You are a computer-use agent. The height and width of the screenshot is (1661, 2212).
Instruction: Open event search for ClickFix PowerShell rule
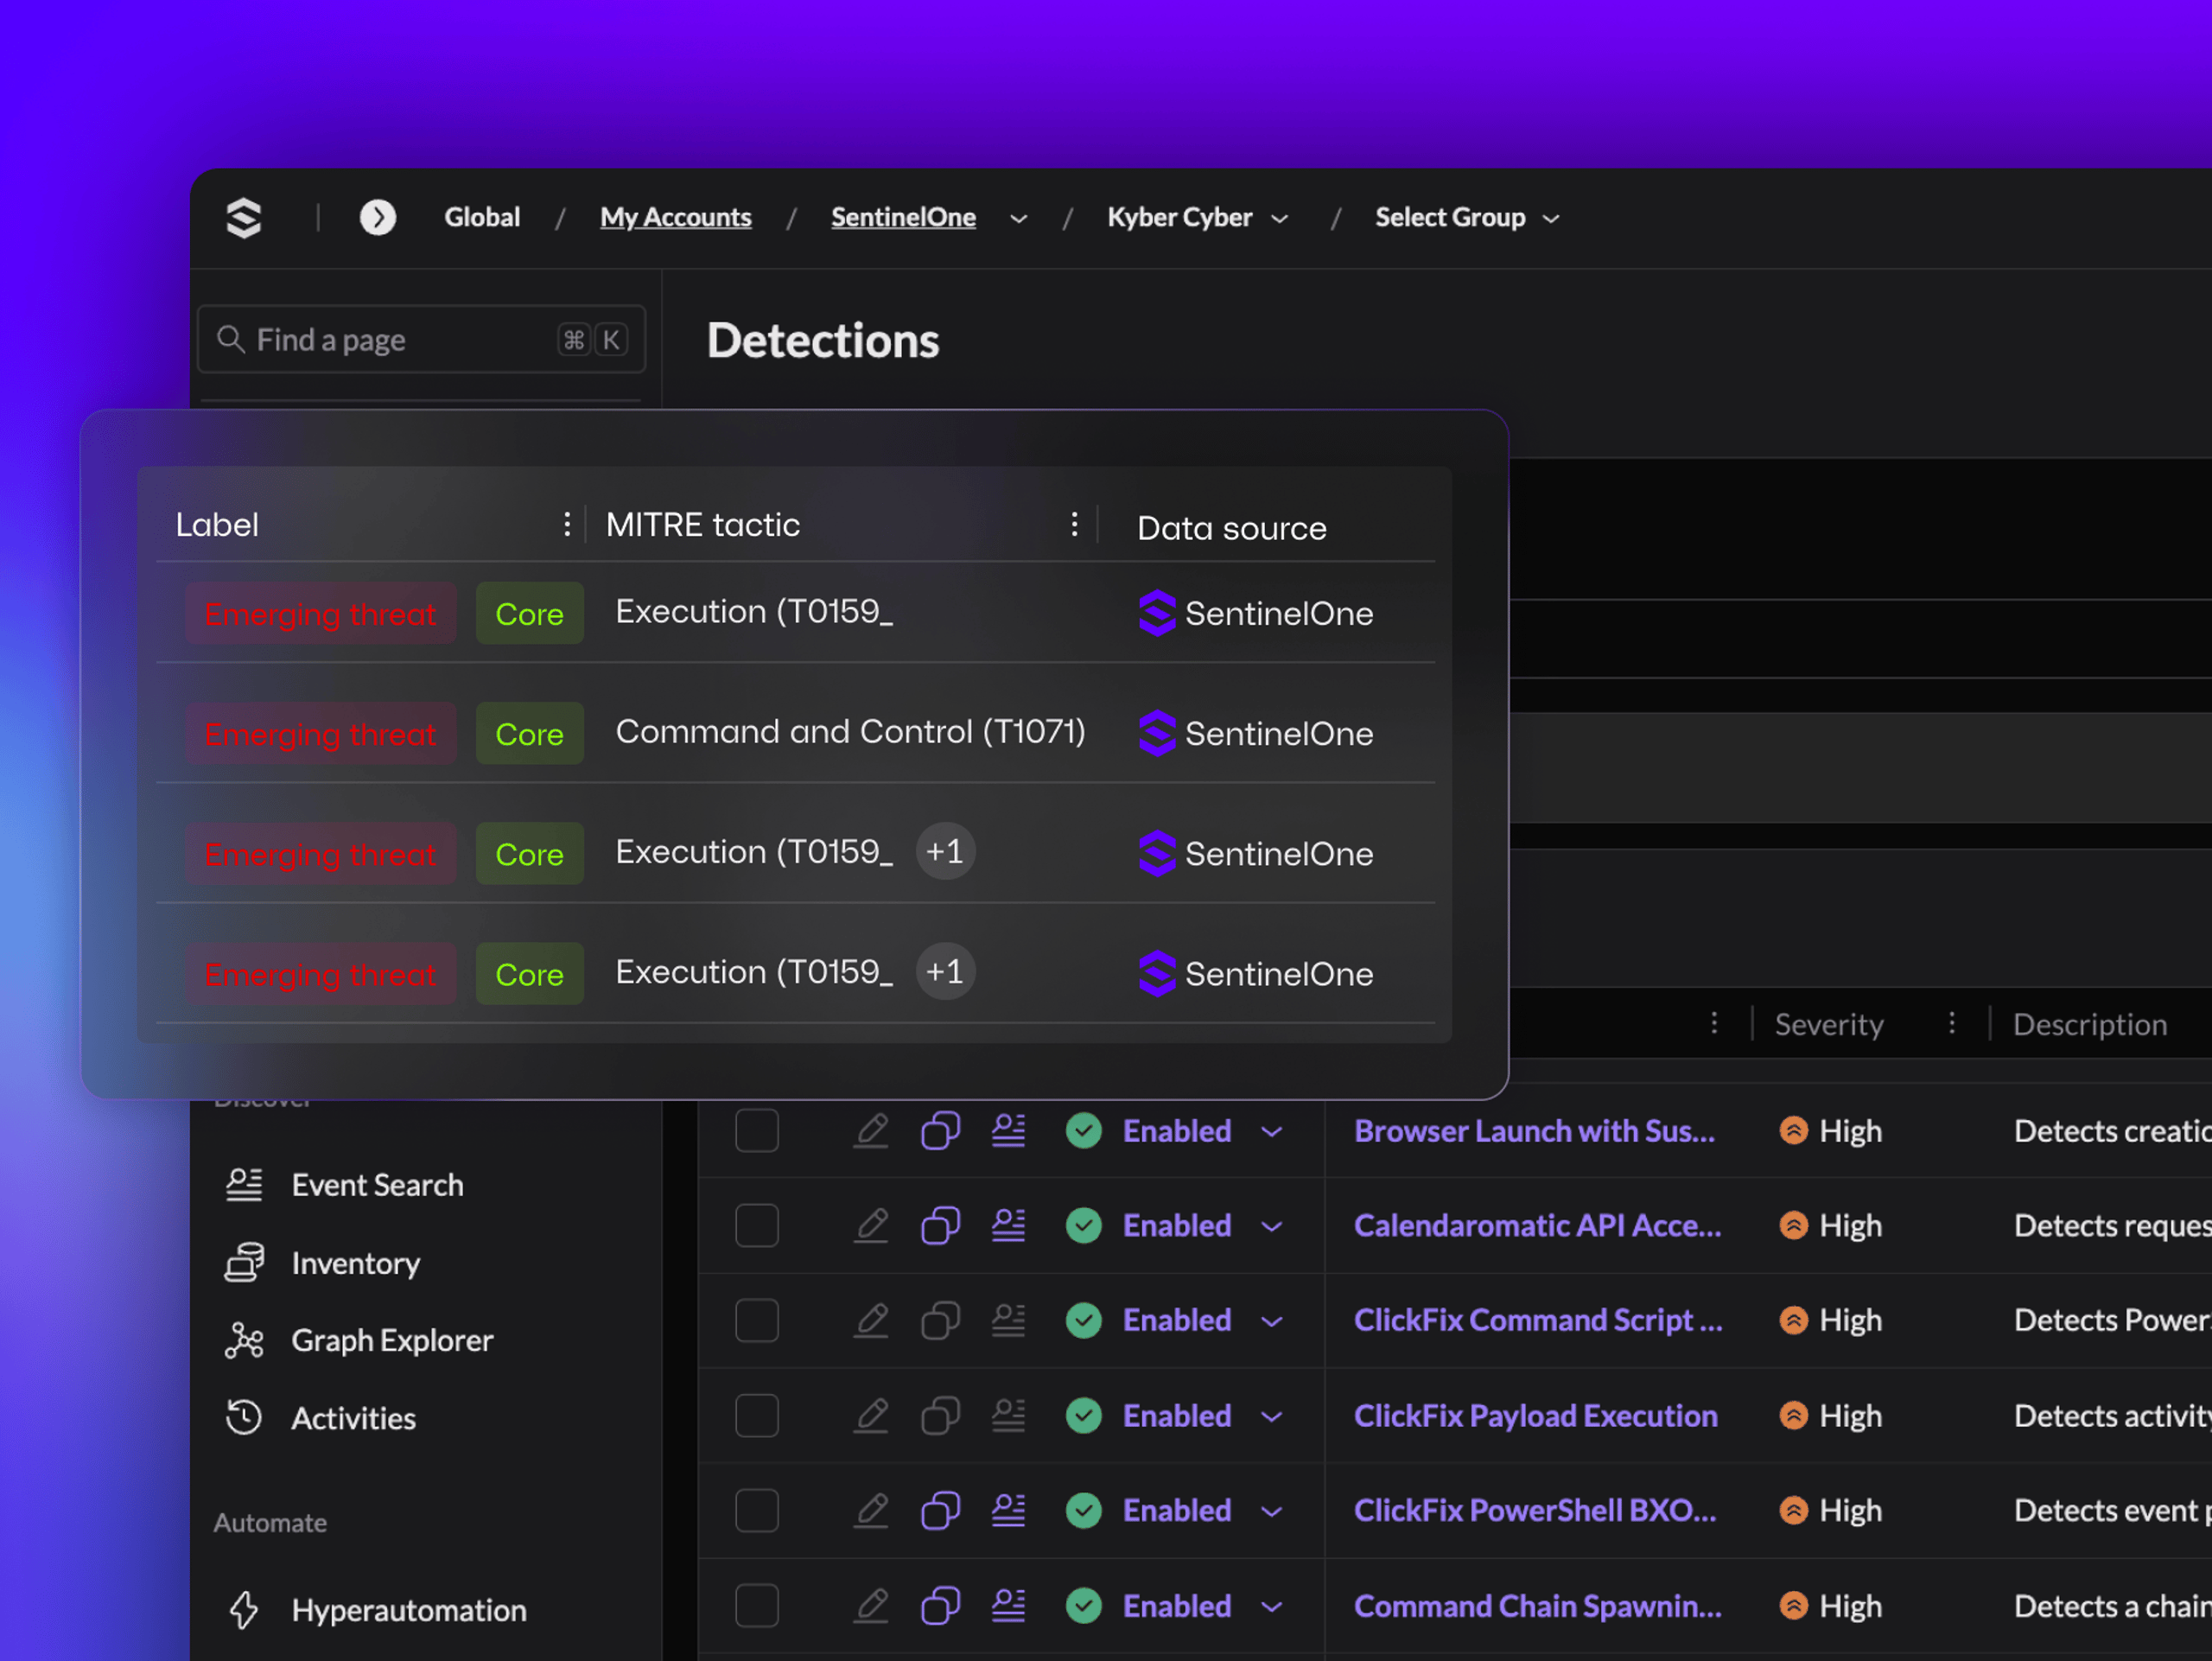(x=1009, y=1510)
